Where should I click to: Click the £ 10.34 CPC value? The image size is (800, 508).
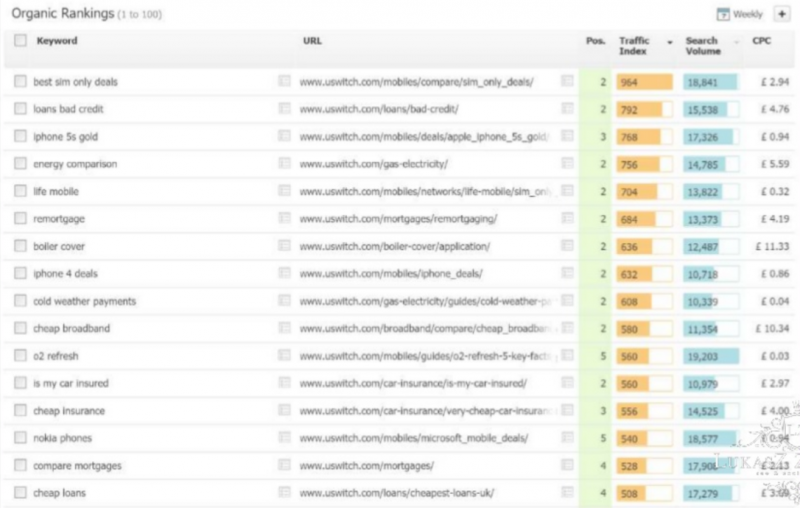[772, 328]
